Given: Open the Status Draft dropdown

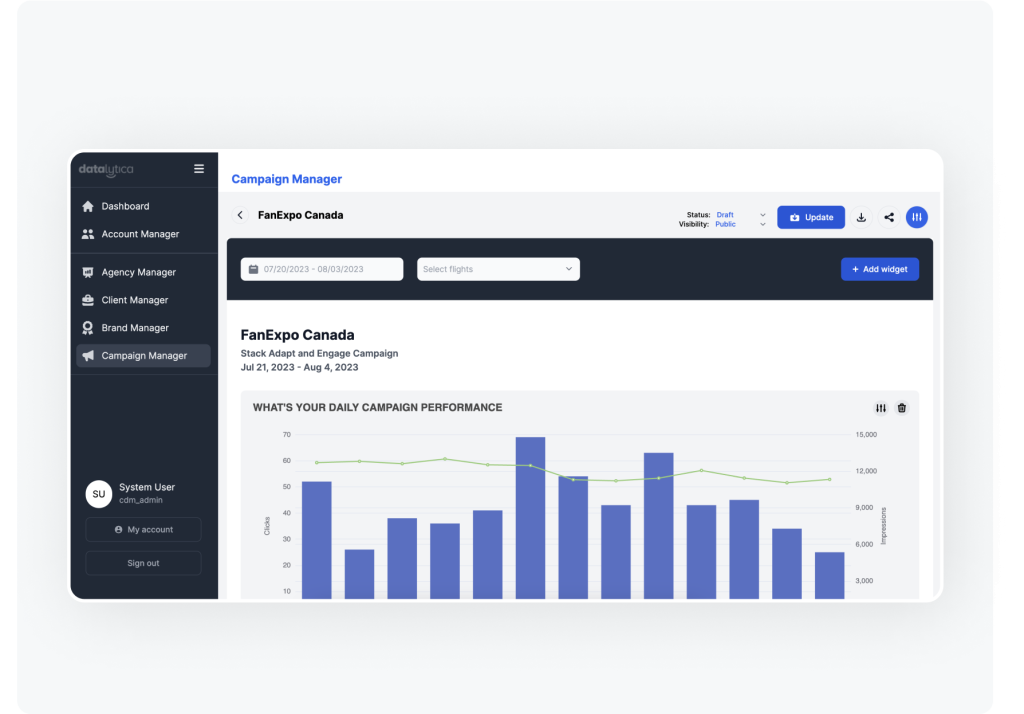Looking at the screenshot, I should coord(741,215).
